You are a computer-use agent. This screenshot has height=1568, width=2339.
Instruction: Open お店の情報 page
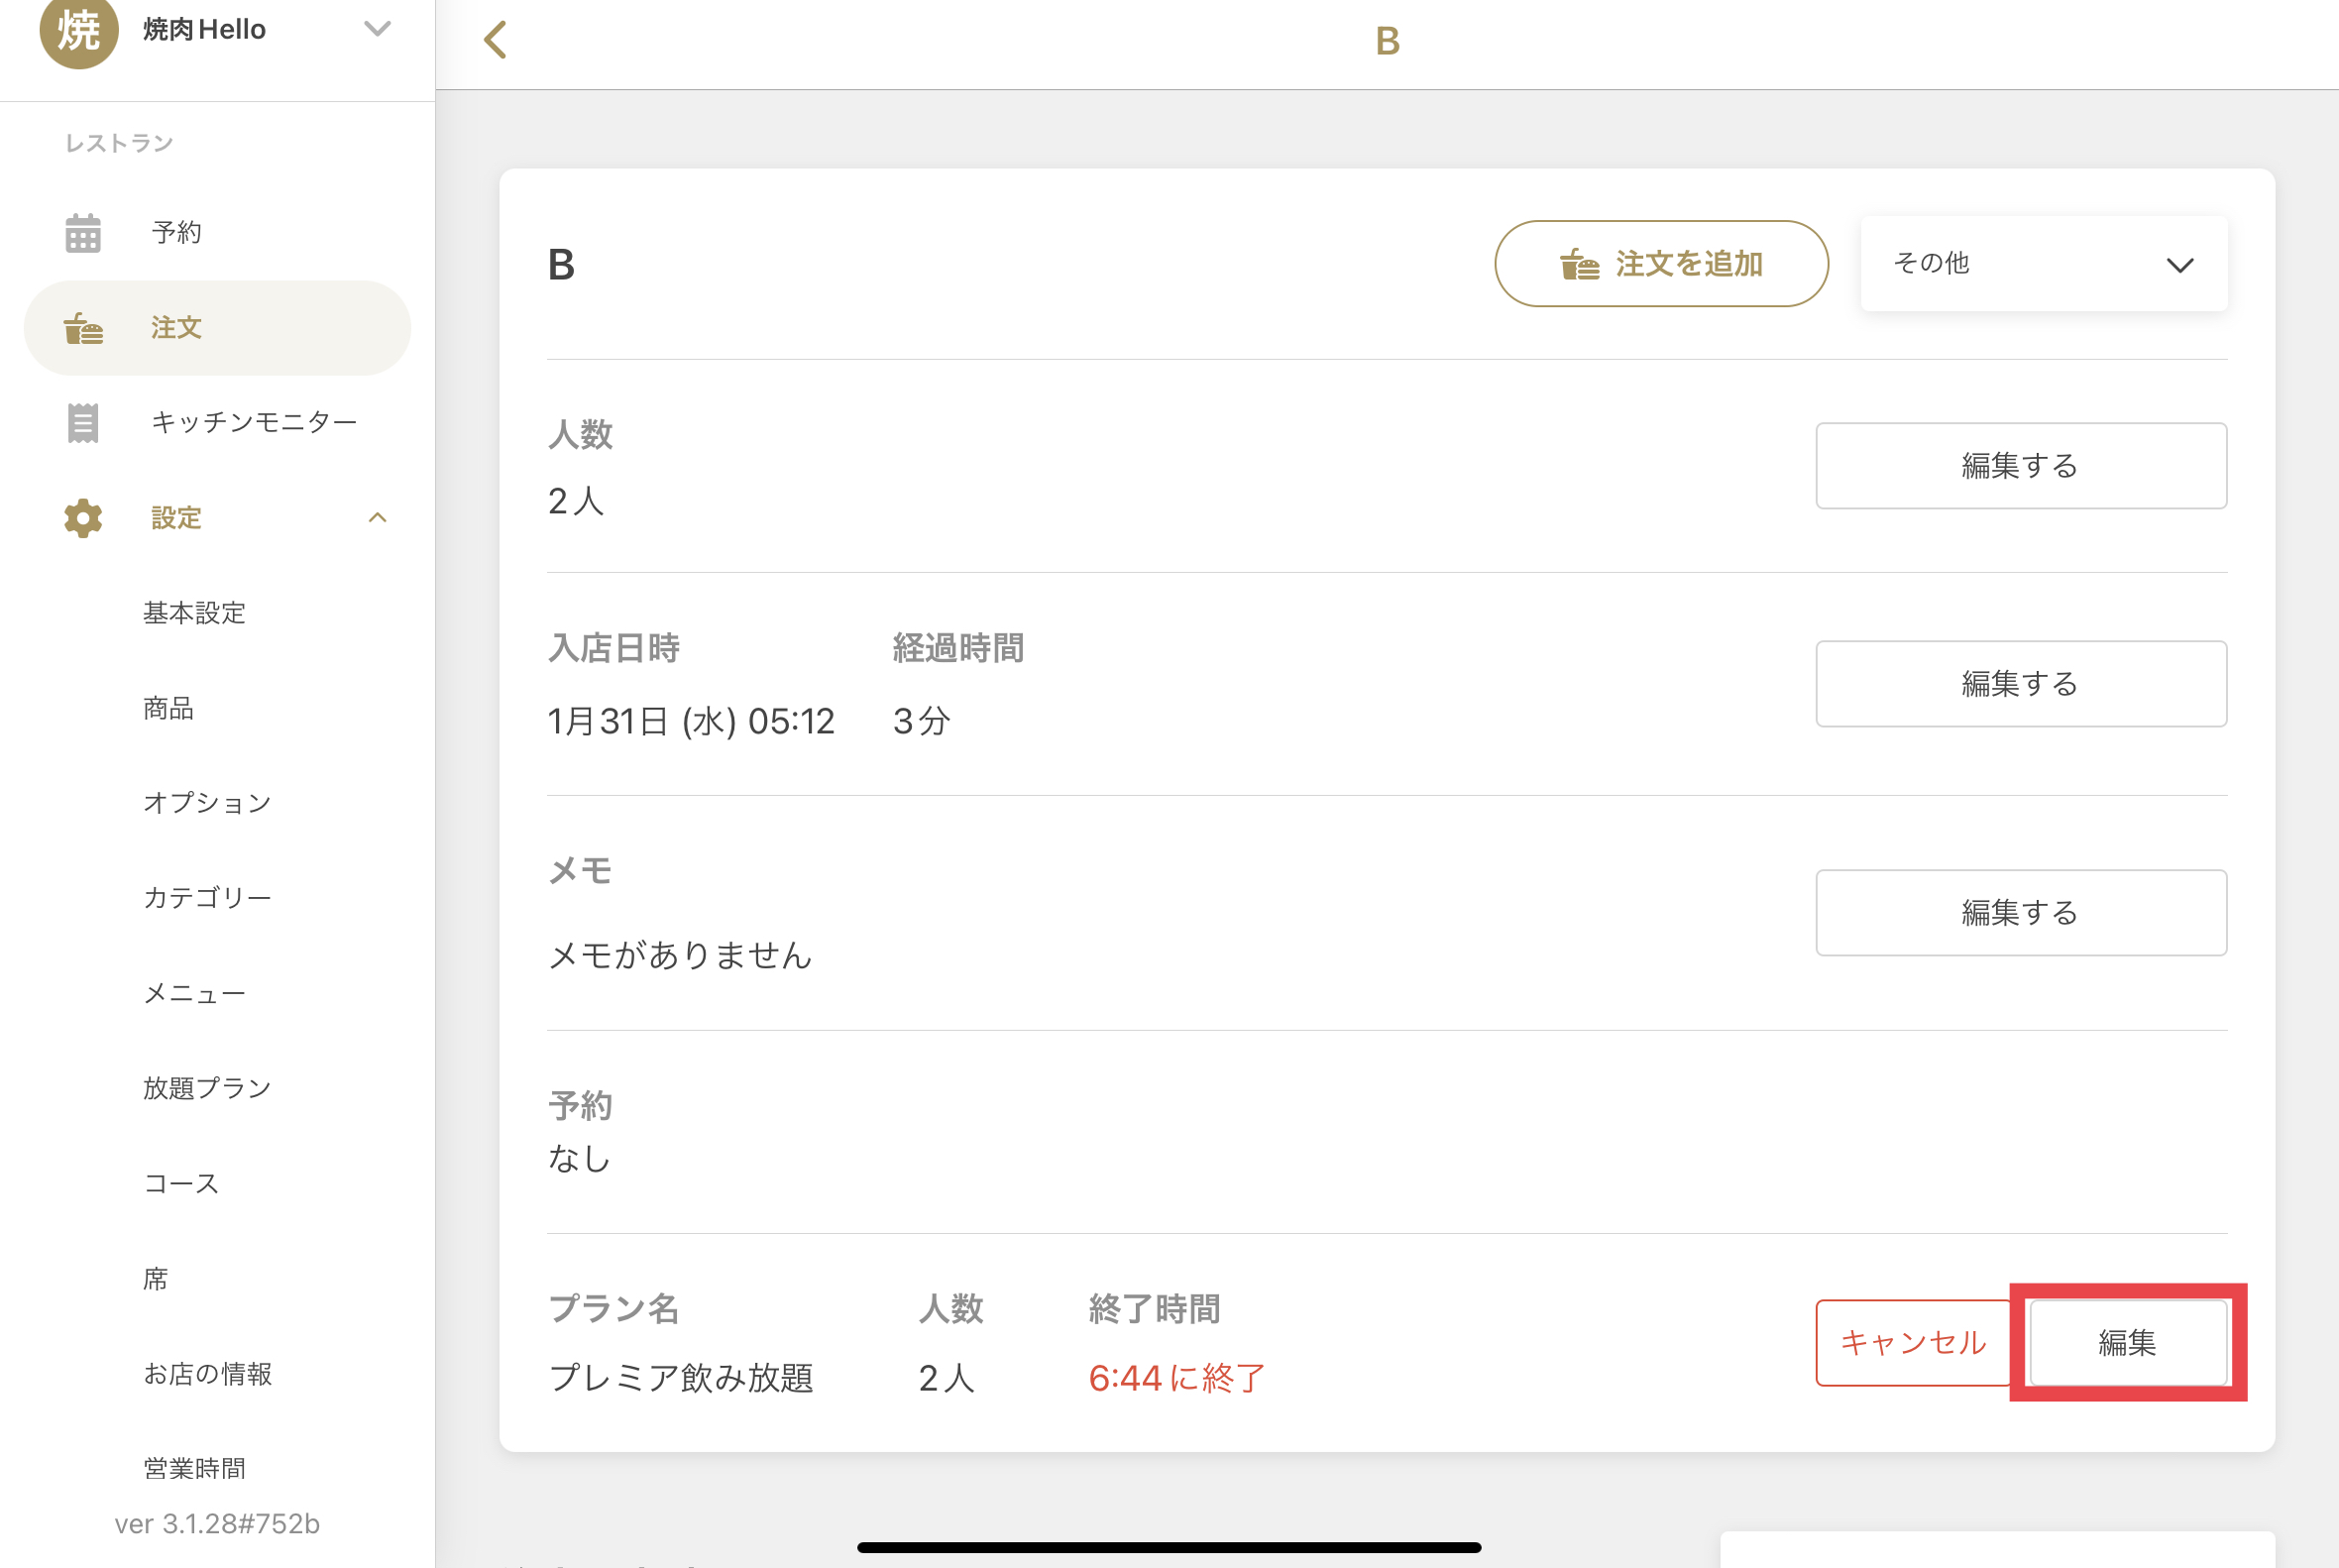pyautogui.click(x=207, y=1374)
